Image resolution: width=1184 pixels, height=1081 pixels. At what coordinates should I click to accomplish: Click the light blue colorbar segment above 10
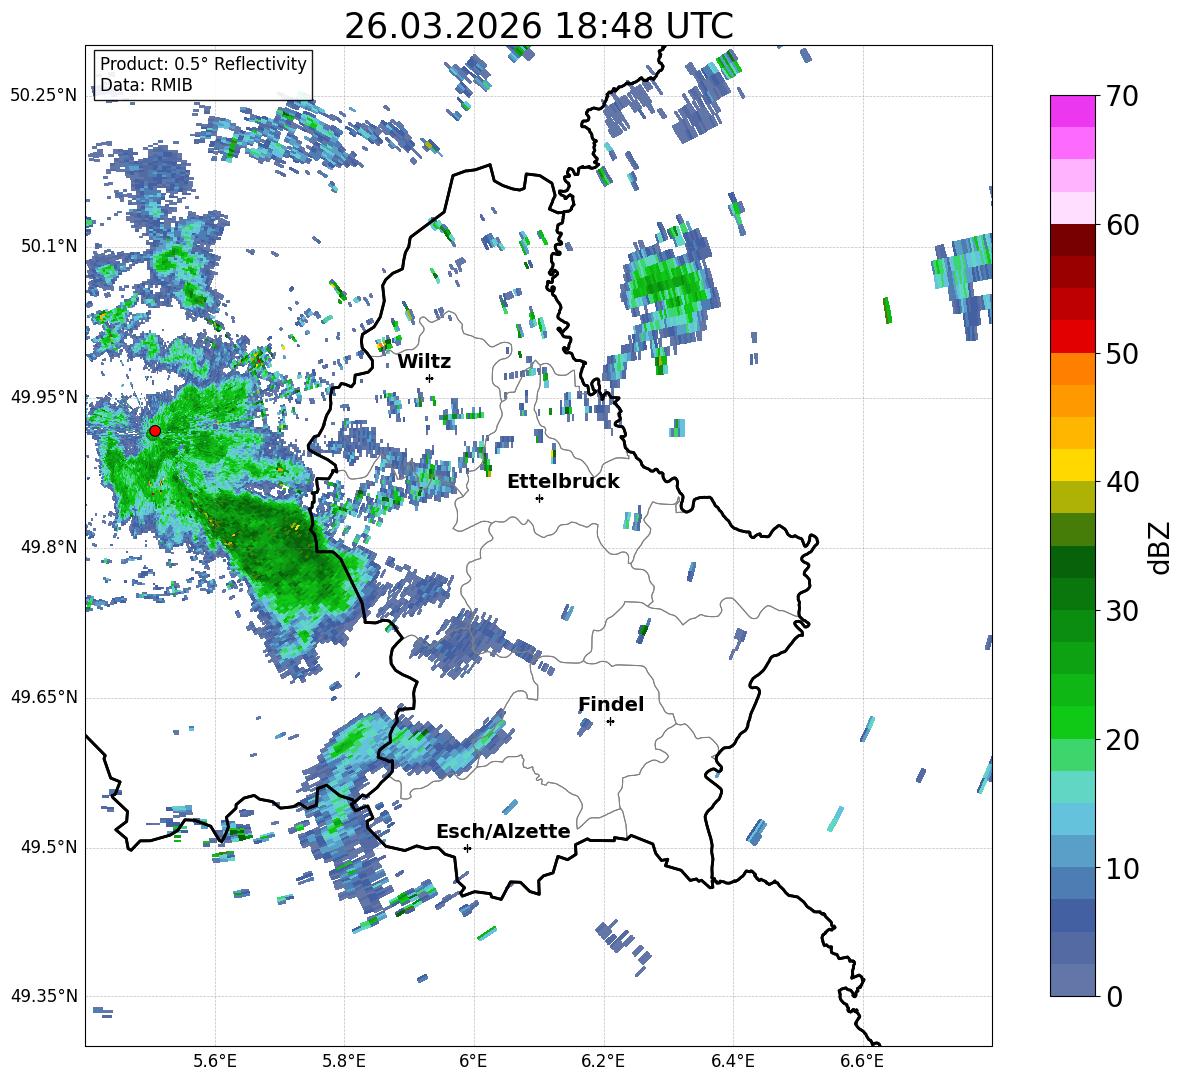click(1072, 851)
